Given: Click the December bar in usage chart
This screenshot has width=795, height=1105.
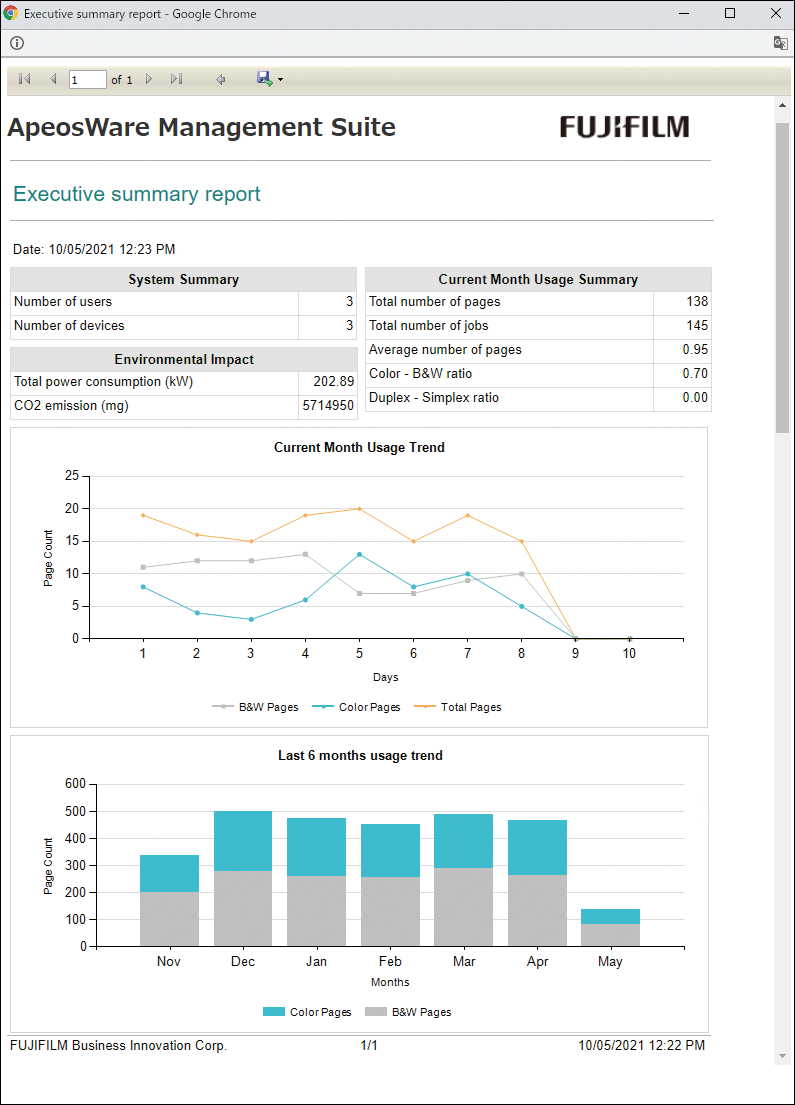Looking at the screenshot, I should click(243, 878).
